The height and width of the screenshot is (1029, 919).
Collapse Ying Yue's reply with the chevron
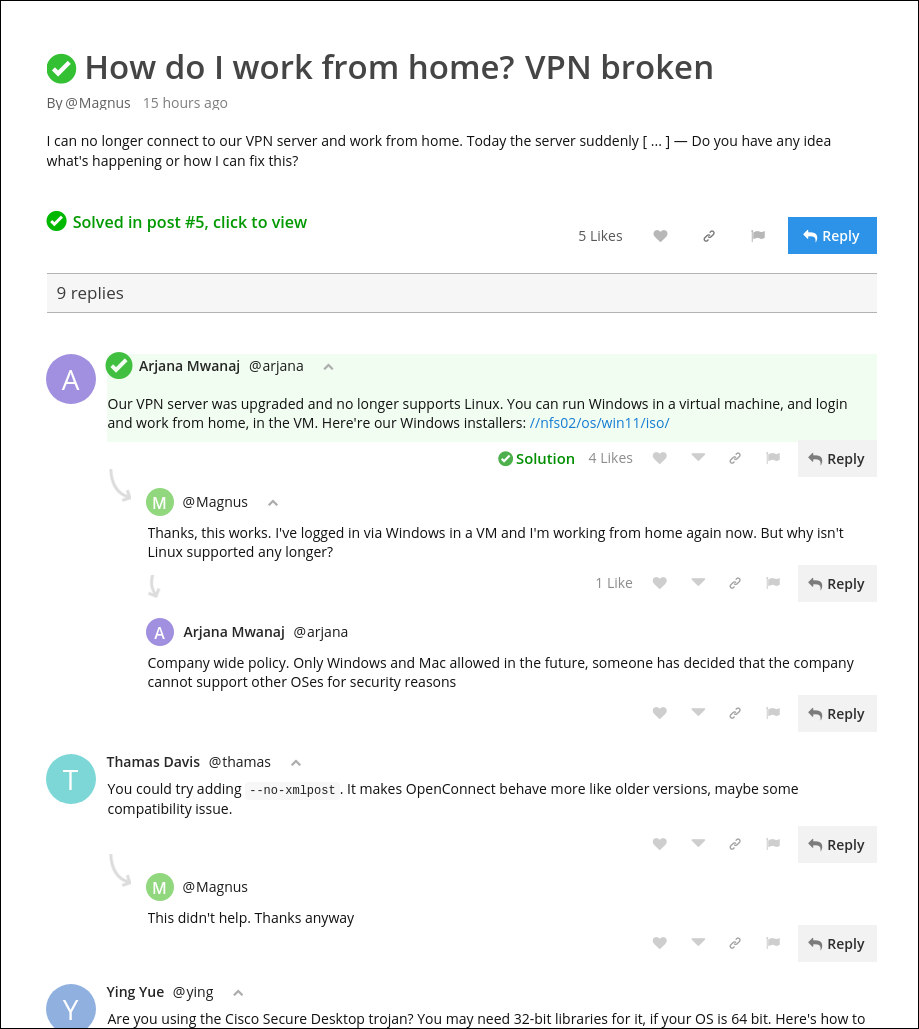click(238, 993)
